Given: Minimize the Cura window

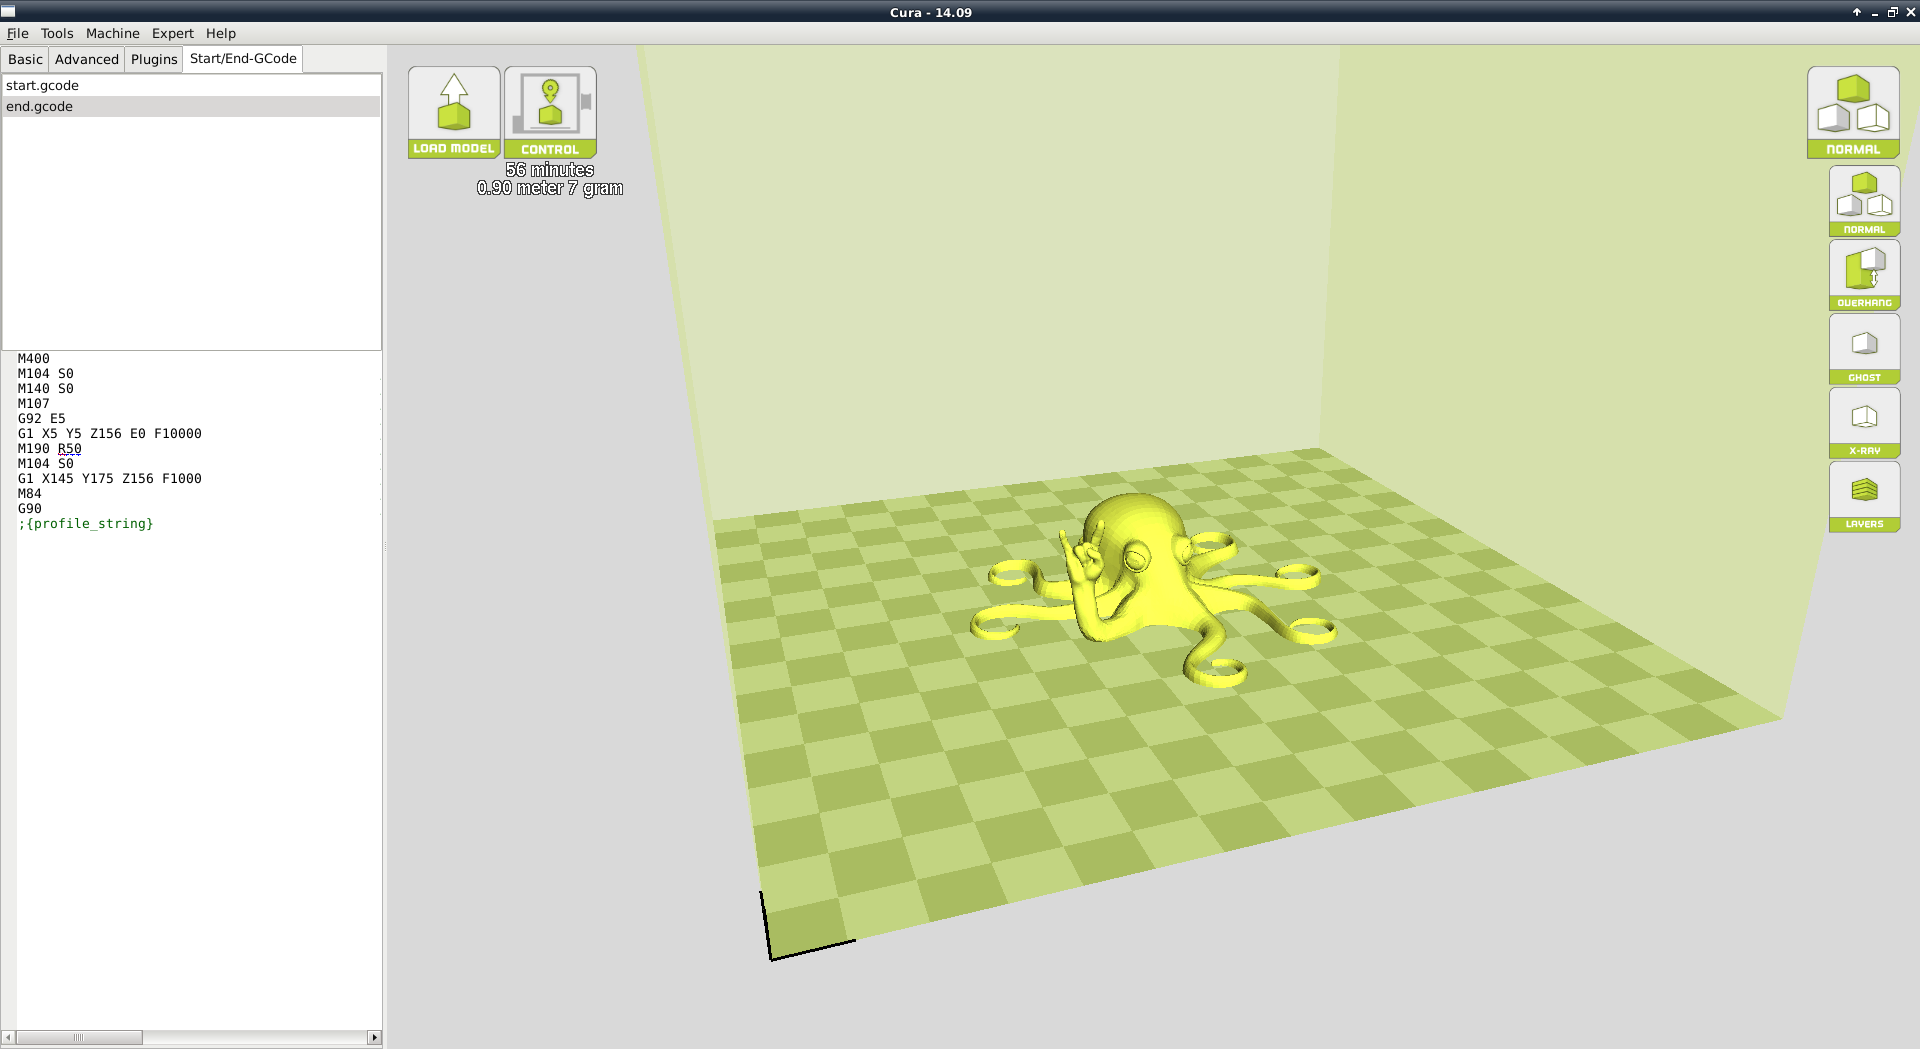Looking at the screenshot, I should [1875, 12].
